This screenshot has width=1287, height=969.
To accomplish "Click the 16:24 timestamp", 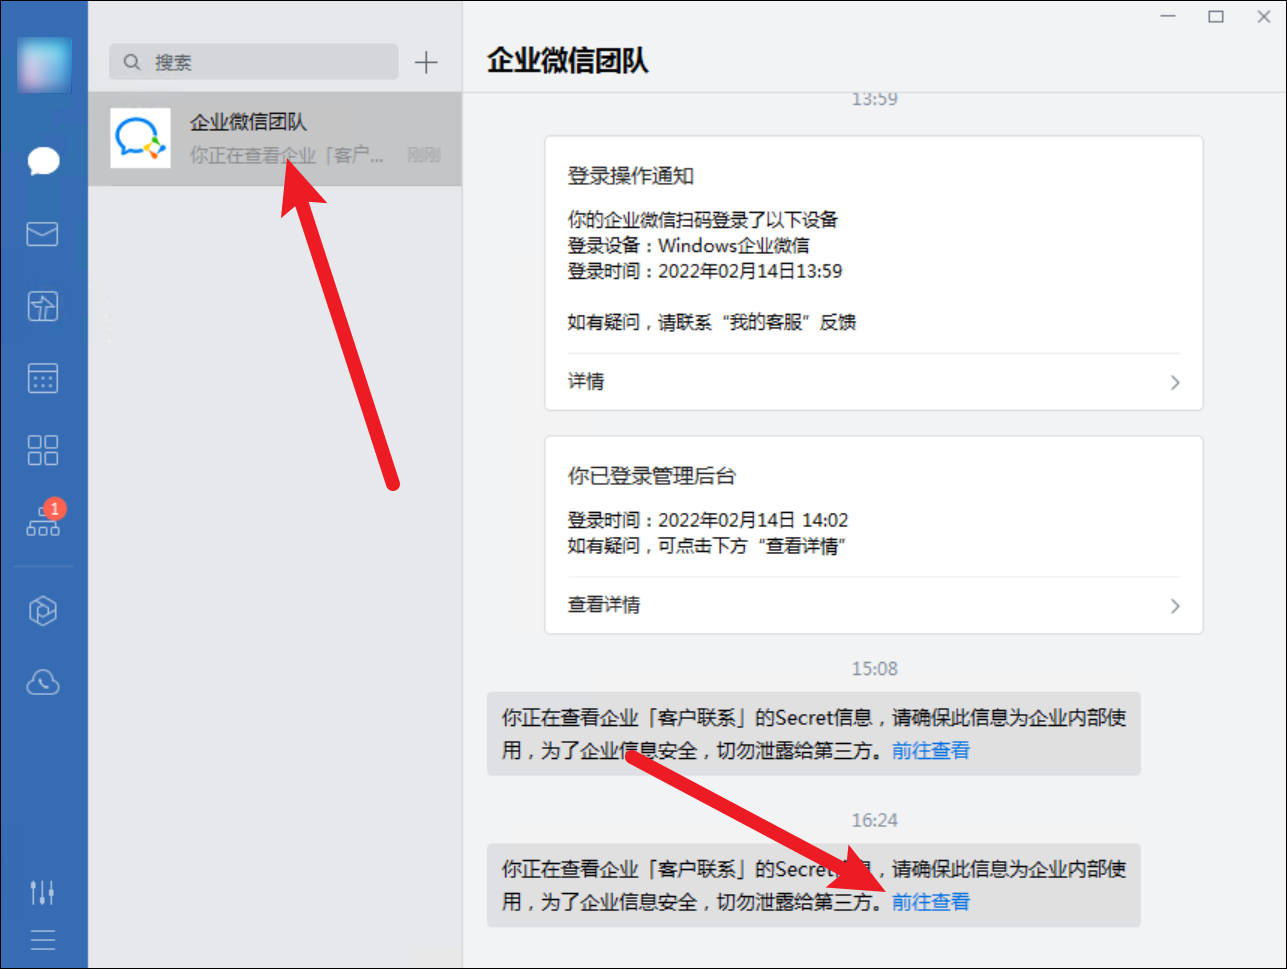I will pos(875,820).
